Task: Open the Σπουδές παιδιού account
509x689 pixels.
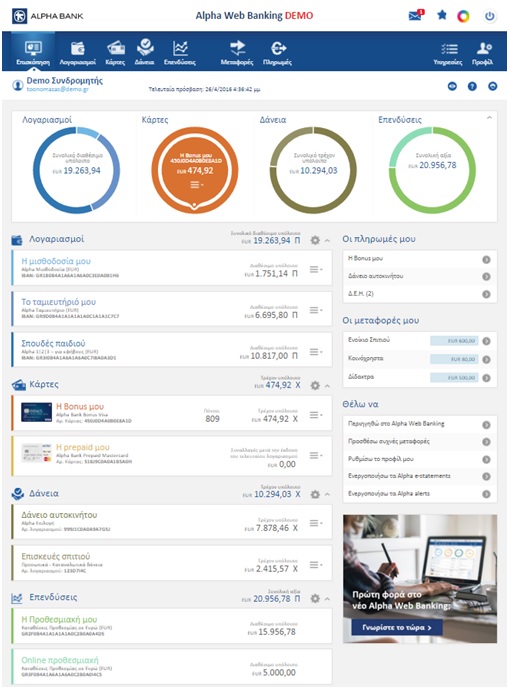Action: pos(53,343)
